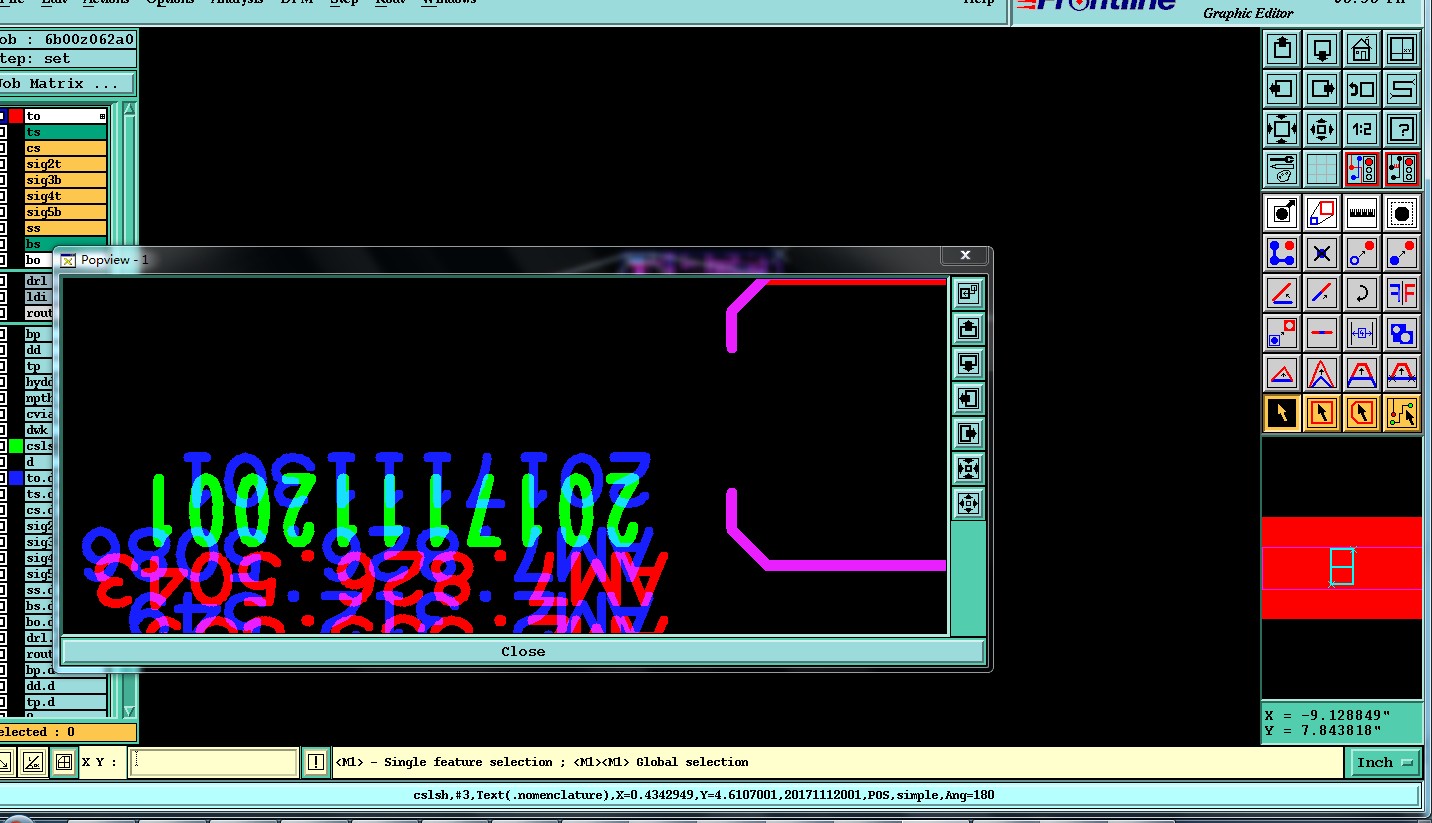Click the Popview pan down icon
Viewport: 1432px width, 823px height.
point(968,363)
